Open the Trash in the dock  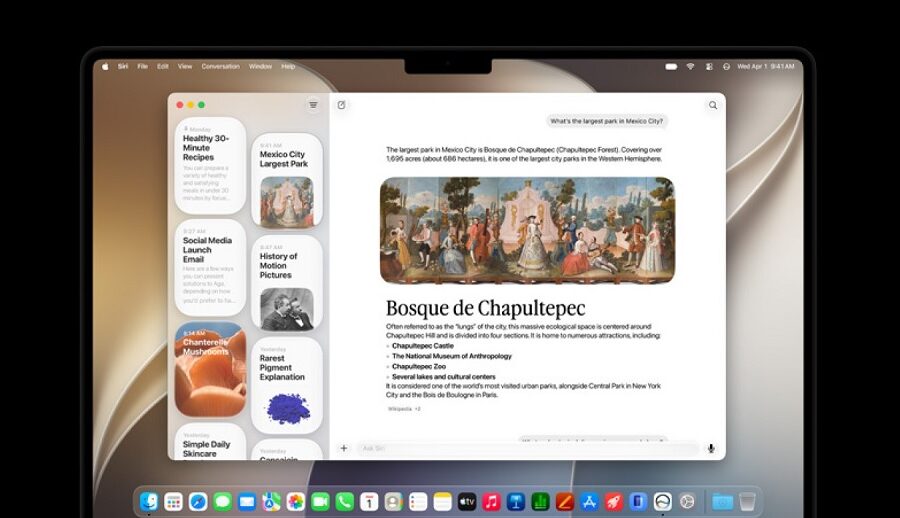[x=747, y=502]
